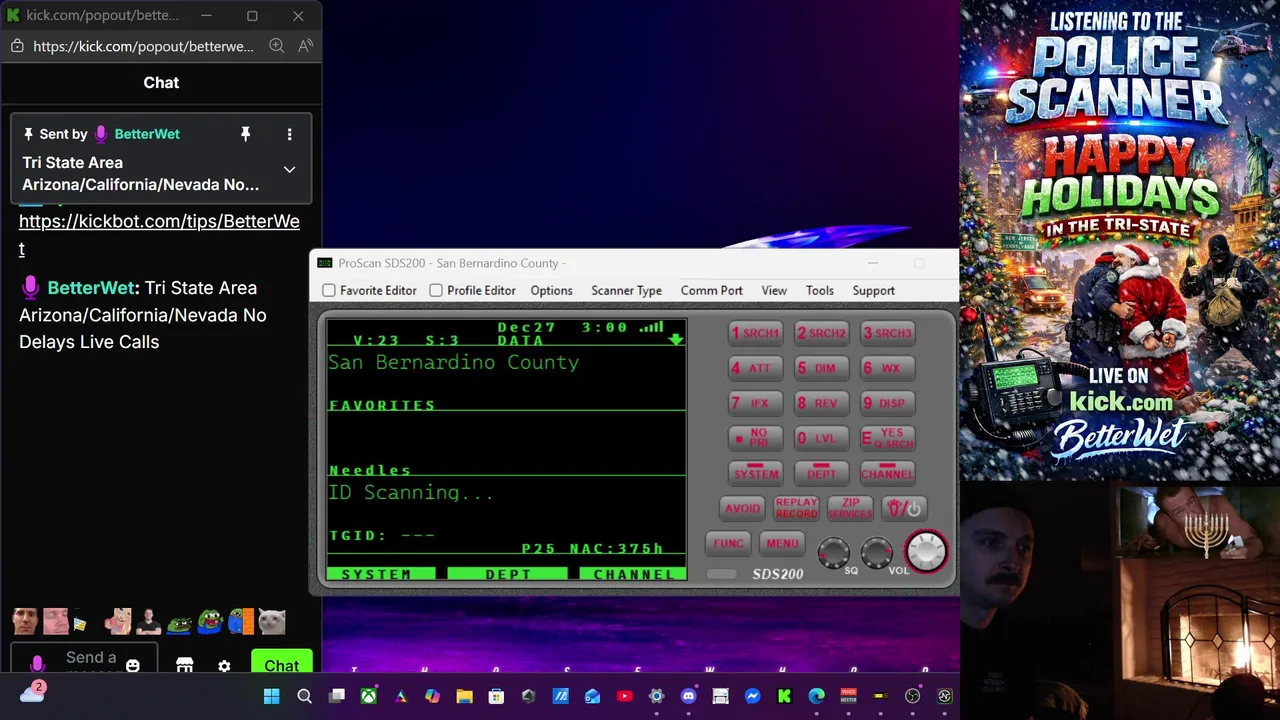Click the 8 REV key
Image resolution: width=1280 pixels, height=720 pixels.
pyautogui.click(x=821, y=403)
